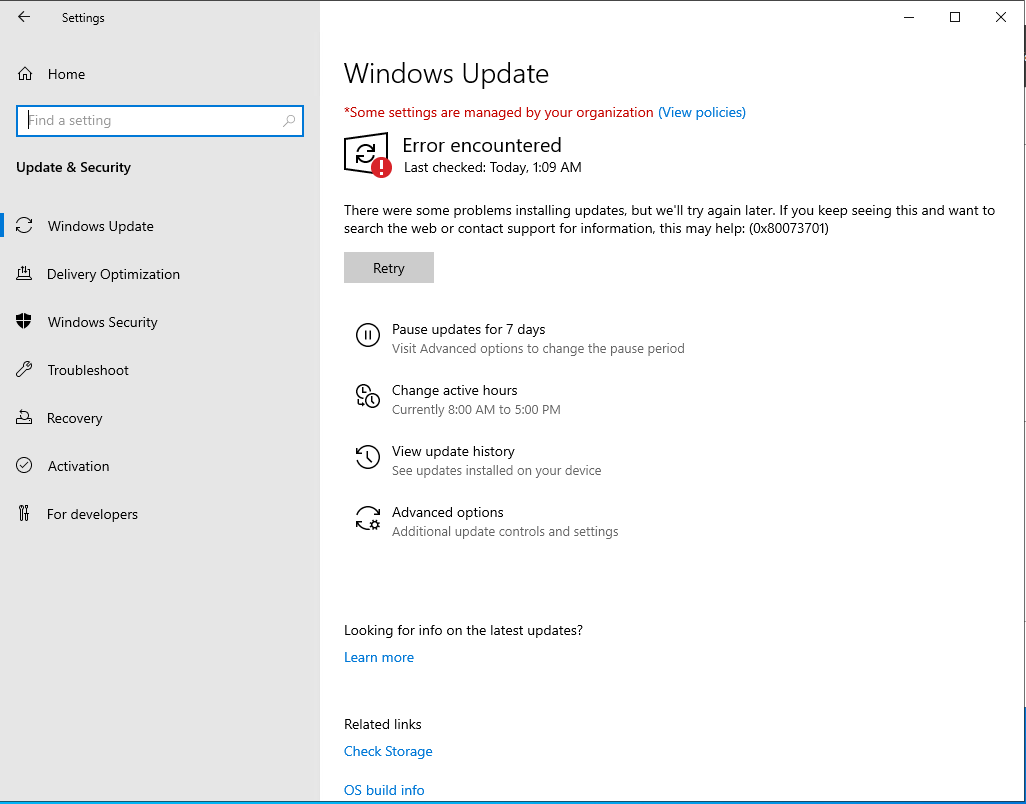The width and height of the screenshot is (1026, 804).
Task: Focus the Find a setting search box
Action: [160, 120]
